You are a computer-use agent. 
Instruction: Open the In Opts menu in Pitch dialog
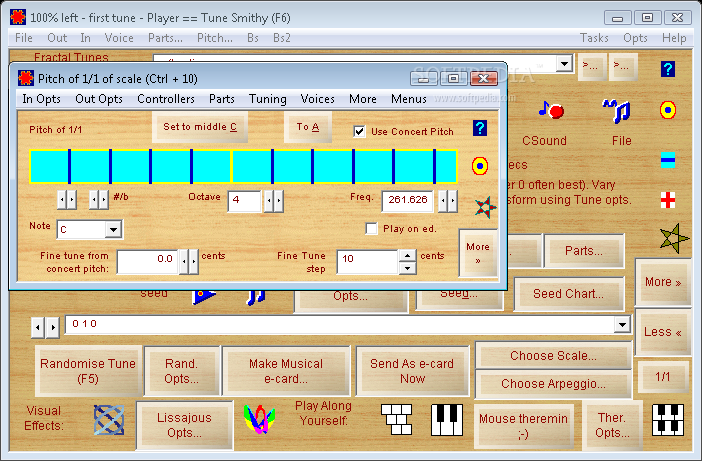click(x=41, y=99)
